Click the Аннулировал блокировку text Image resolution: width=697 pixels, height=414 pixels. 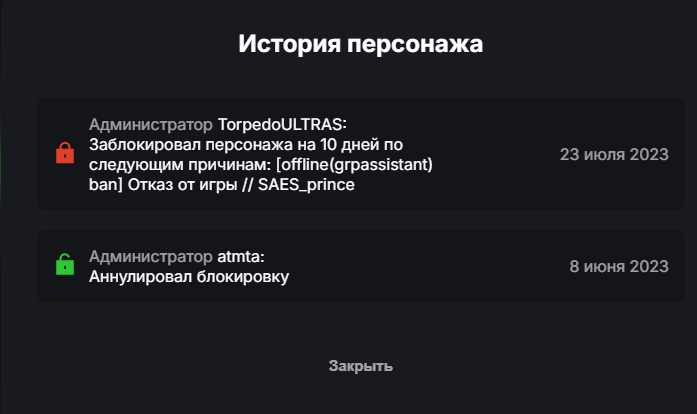pos(189,277)
